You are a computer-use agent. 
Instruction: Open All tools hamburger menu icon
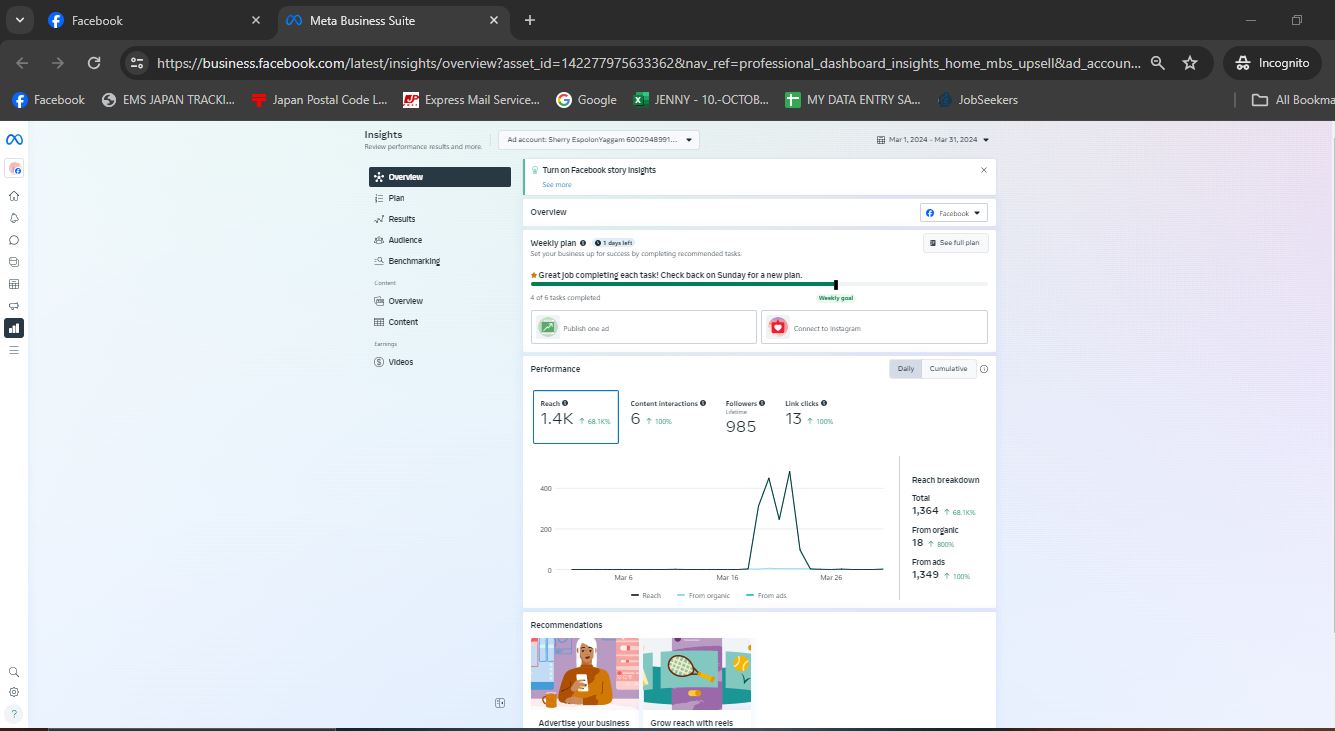pos(14,350)
